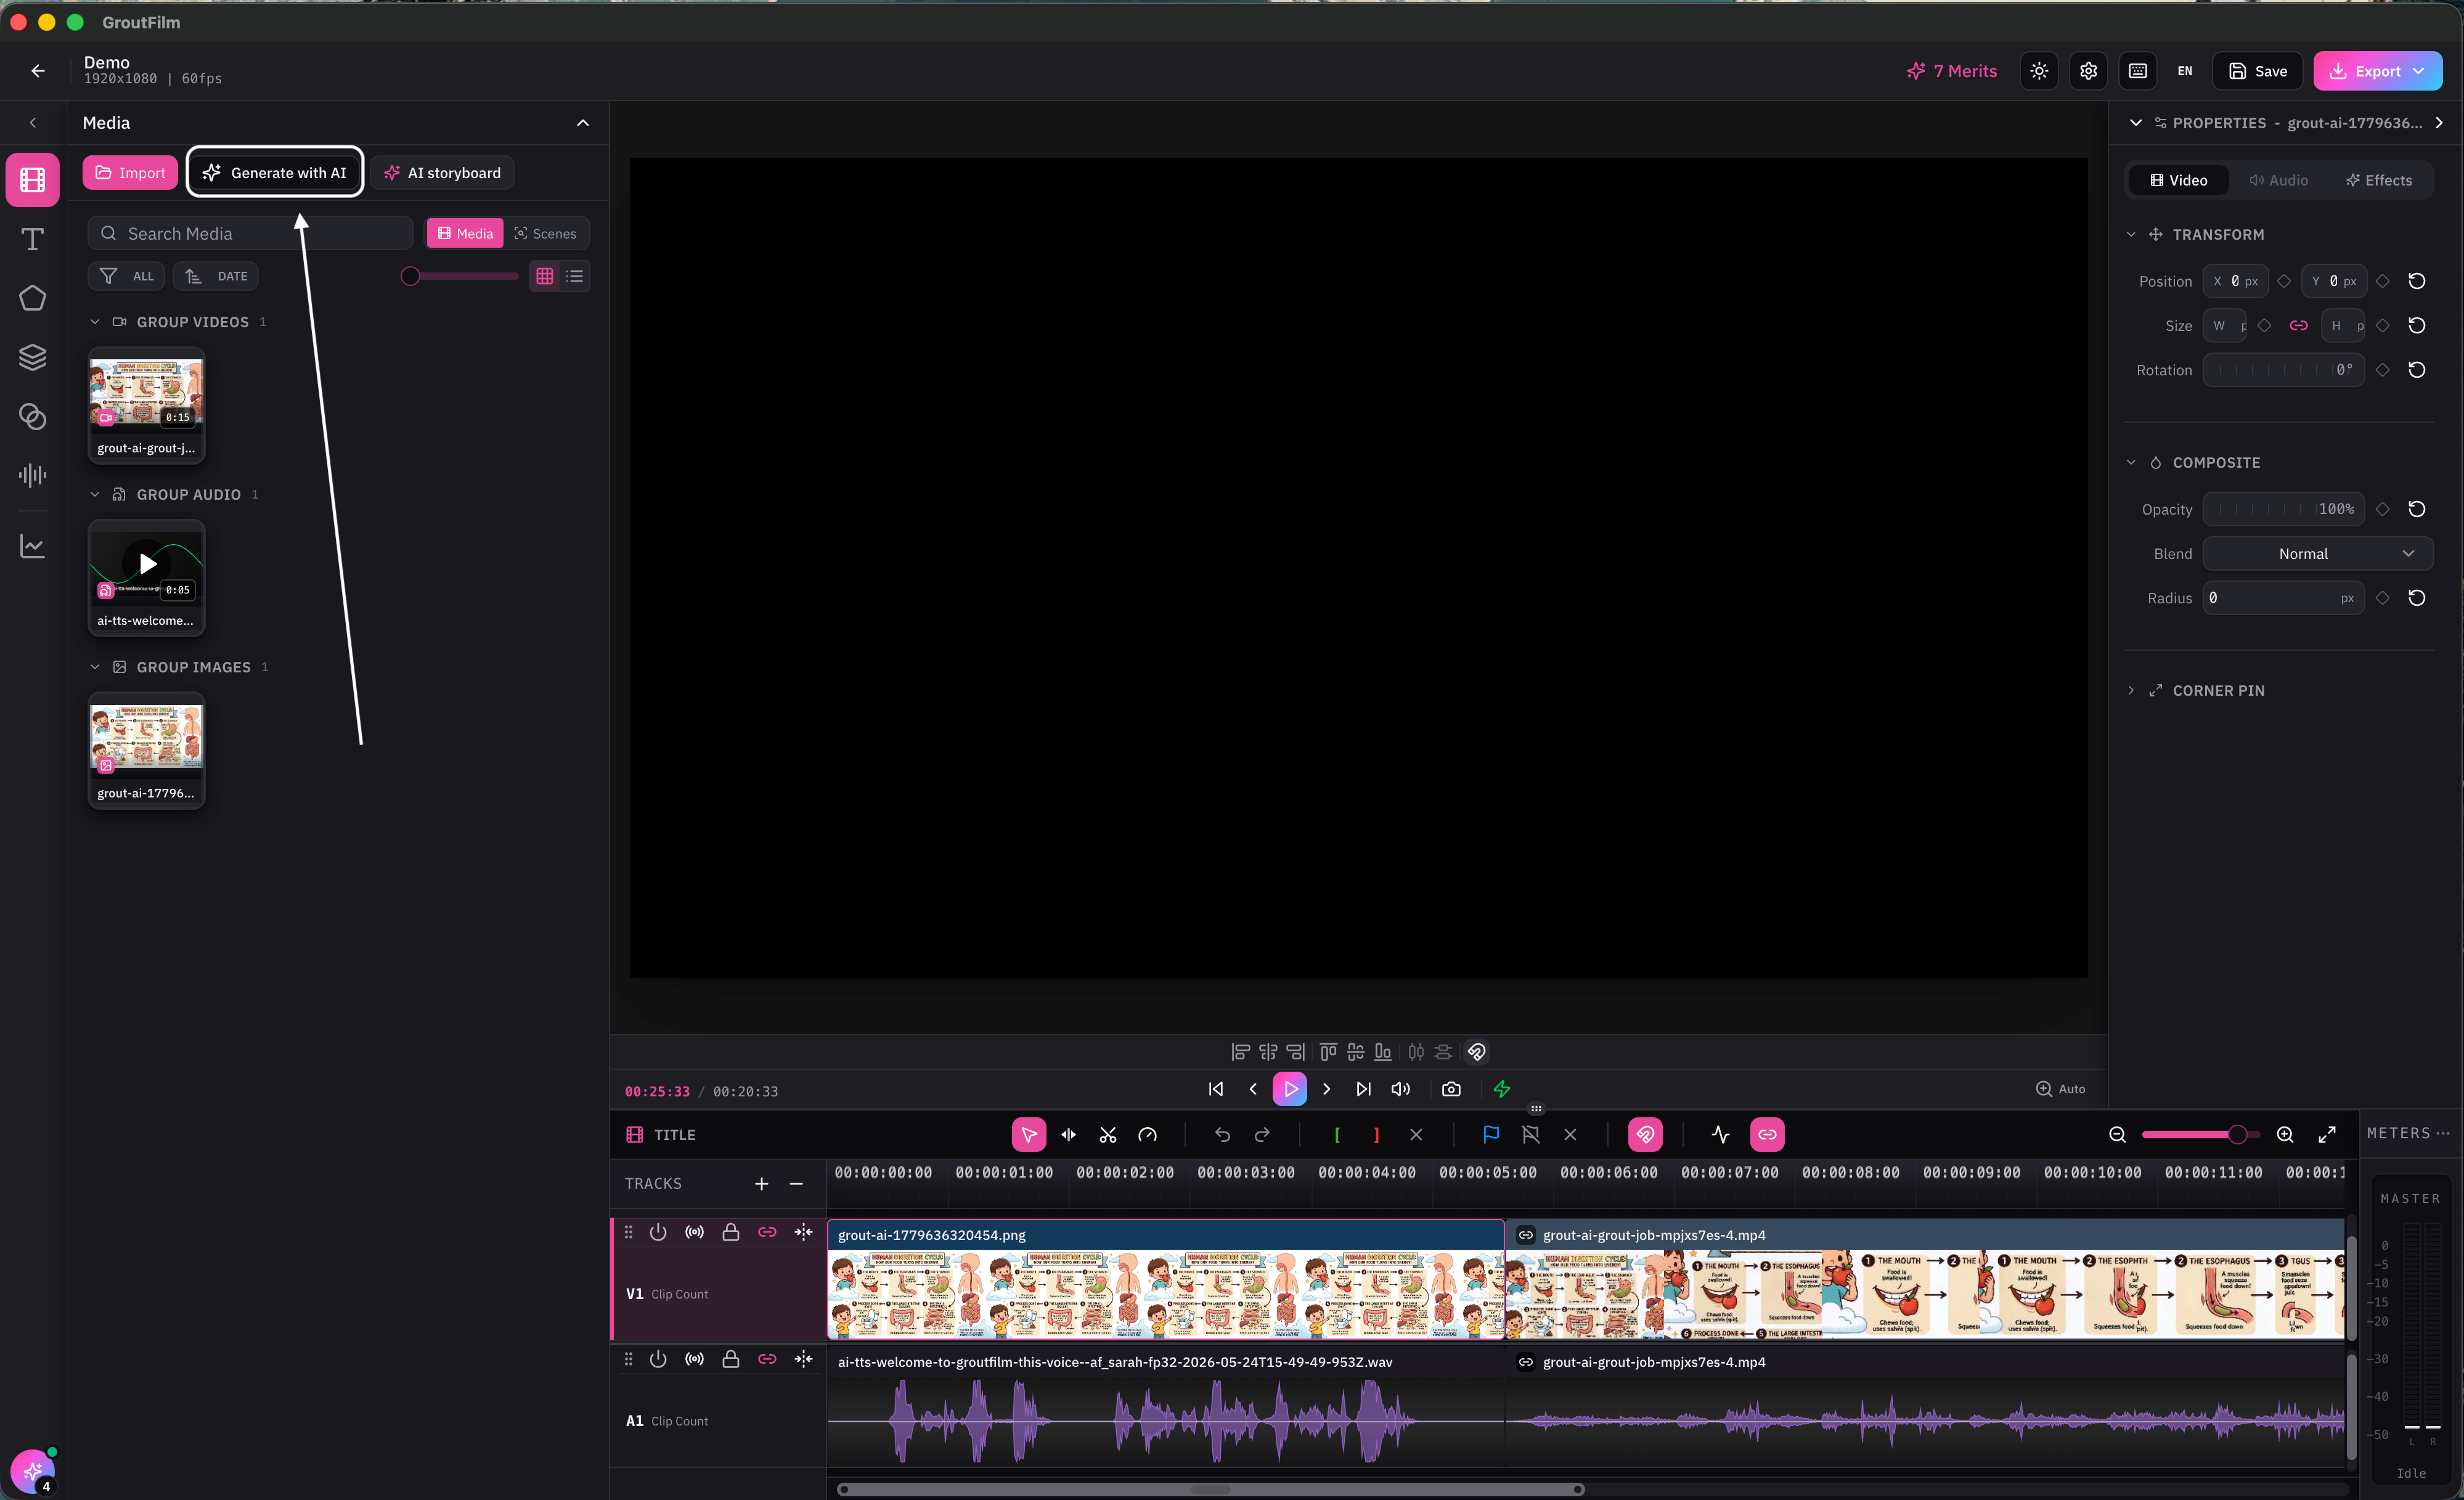Toggle lock on the V1 track
2464x1500 pixels.
click(x=731, y=1232)
